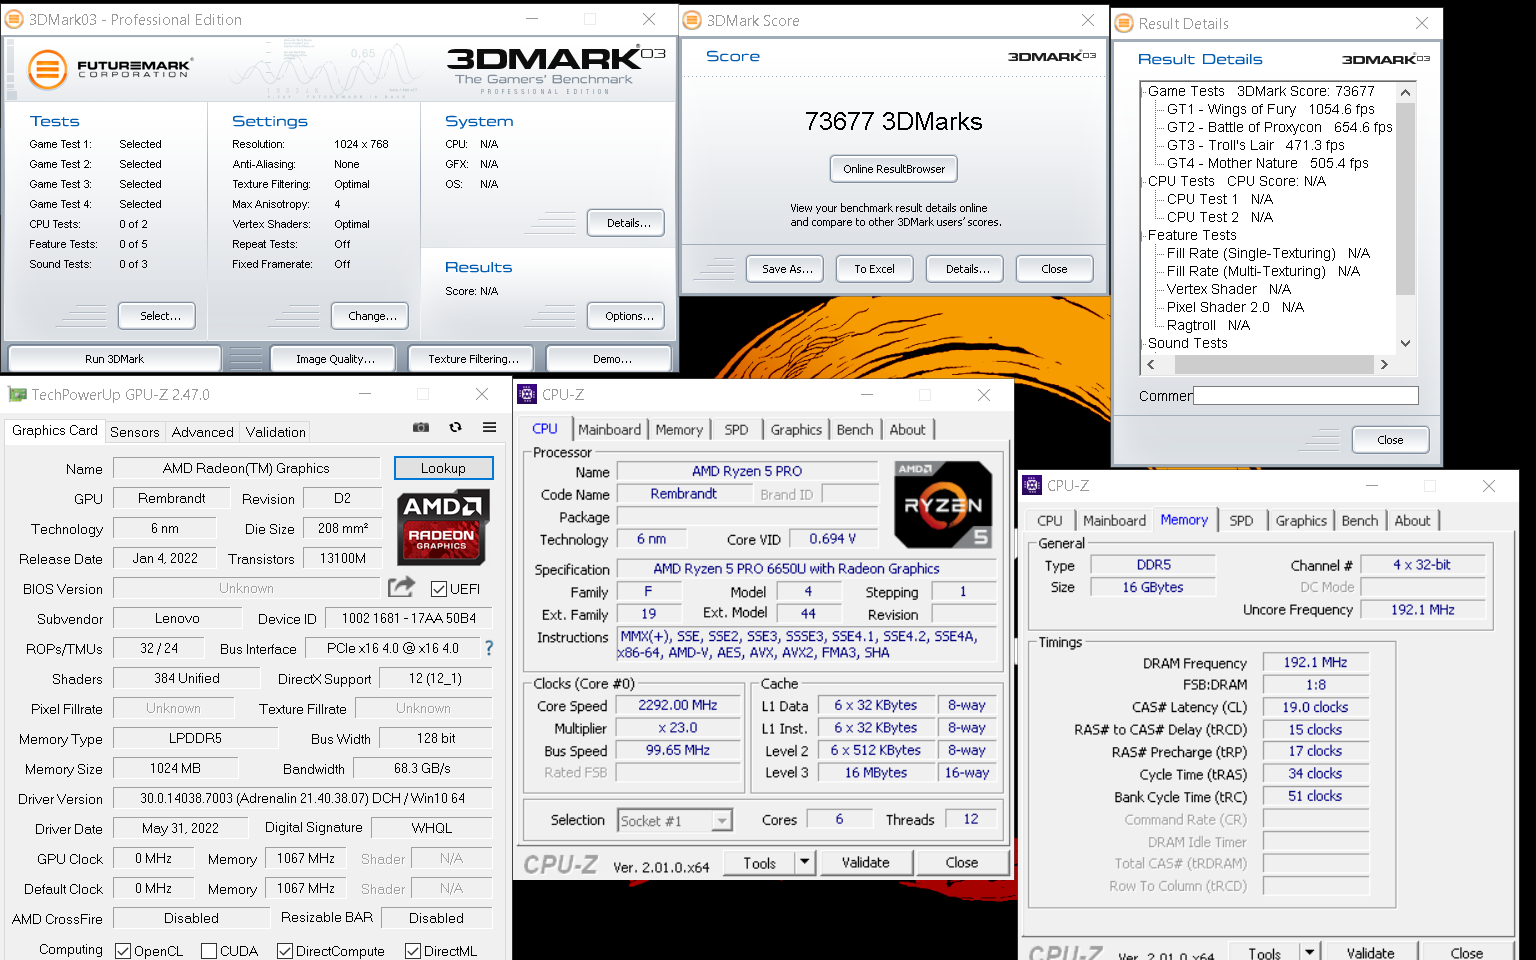
Task: Toggle the DirectML checkbox
Action: click(x=413, y=951)
